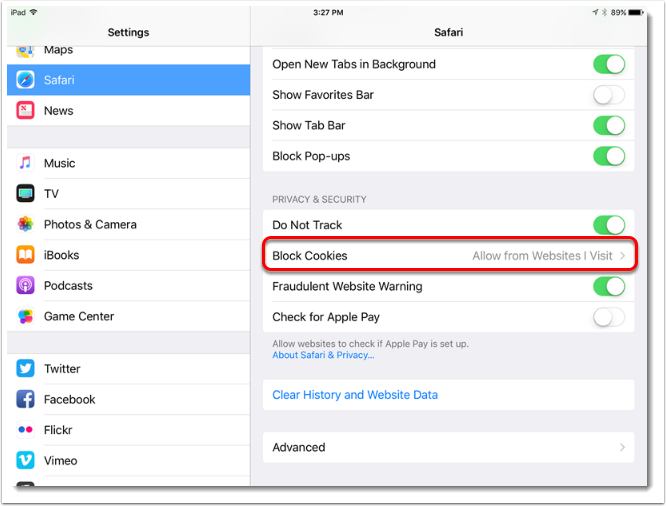Tap the Block Cookies row label

pyautogui.click(x=310, y=256)
